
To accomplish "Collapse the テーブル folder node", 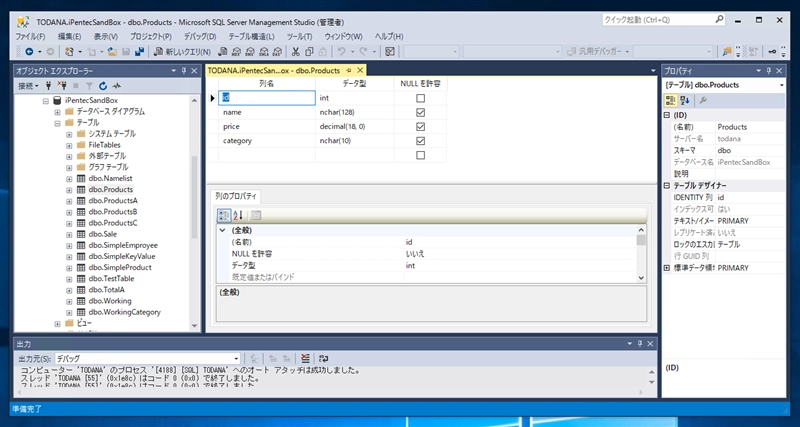I will click(x=58, y=123).
